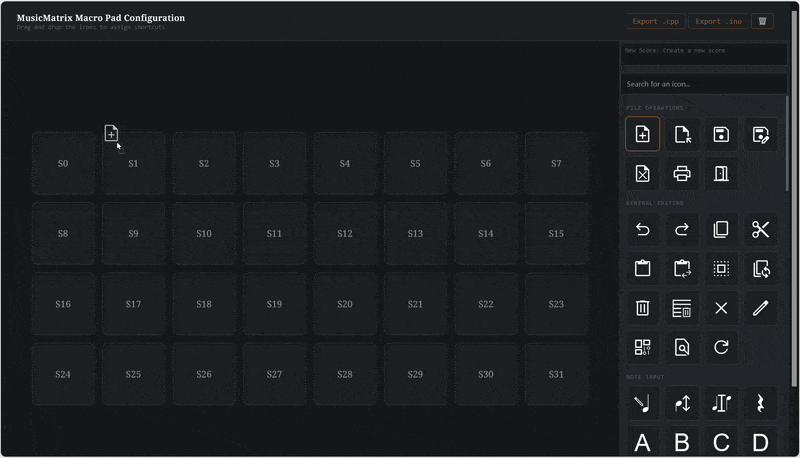Select macro pad slot S0
Viewport: 800px width, 458px height.
[63, 164]
